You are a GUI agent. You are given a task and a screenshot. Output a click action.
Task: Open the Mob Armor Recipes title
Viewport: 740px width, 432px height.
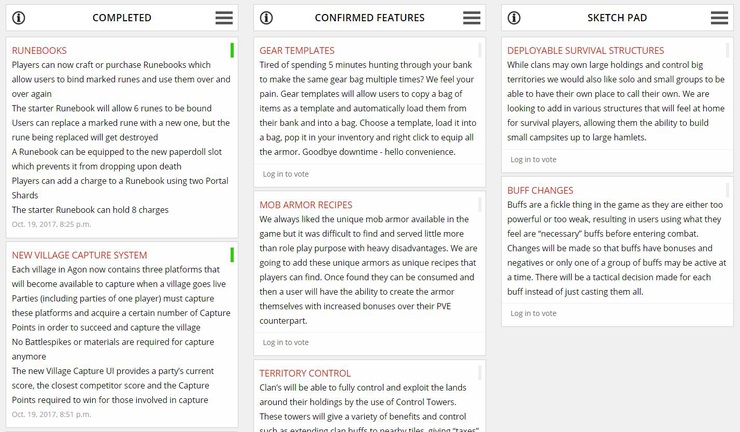click(306, 205)
